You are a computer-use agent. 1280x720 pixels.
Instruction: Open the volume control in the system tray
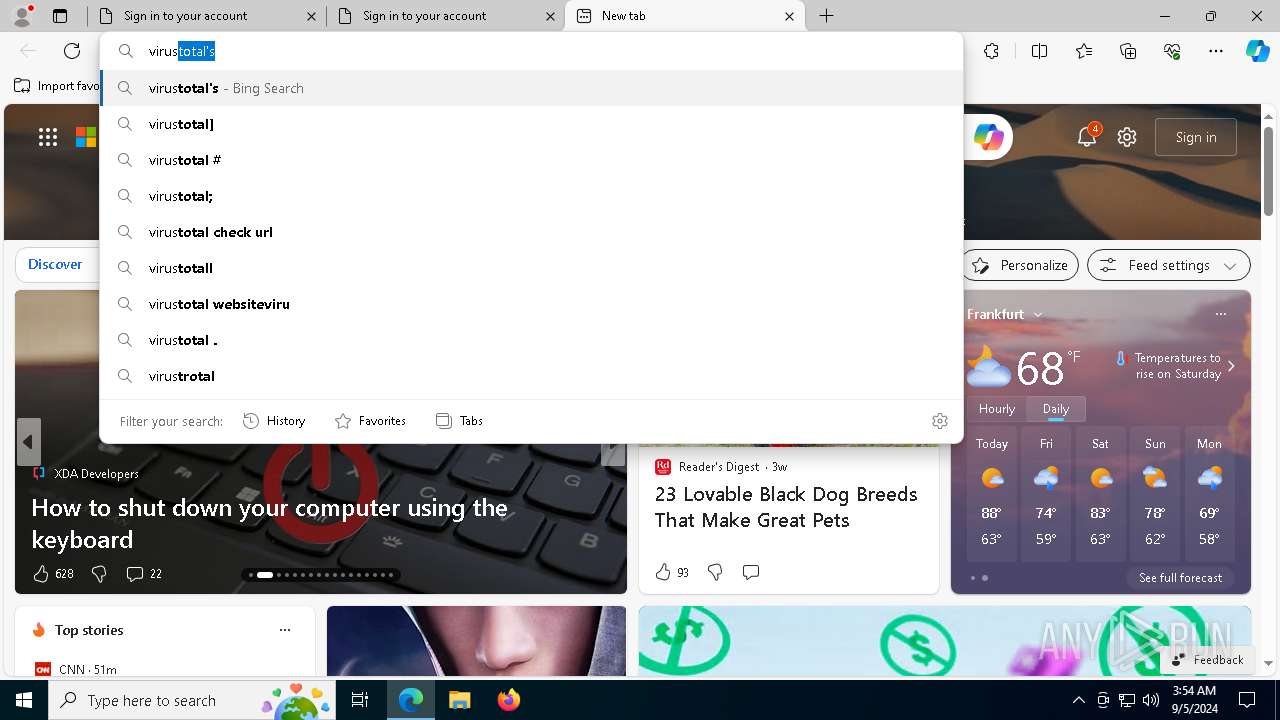coord(1151,700)
